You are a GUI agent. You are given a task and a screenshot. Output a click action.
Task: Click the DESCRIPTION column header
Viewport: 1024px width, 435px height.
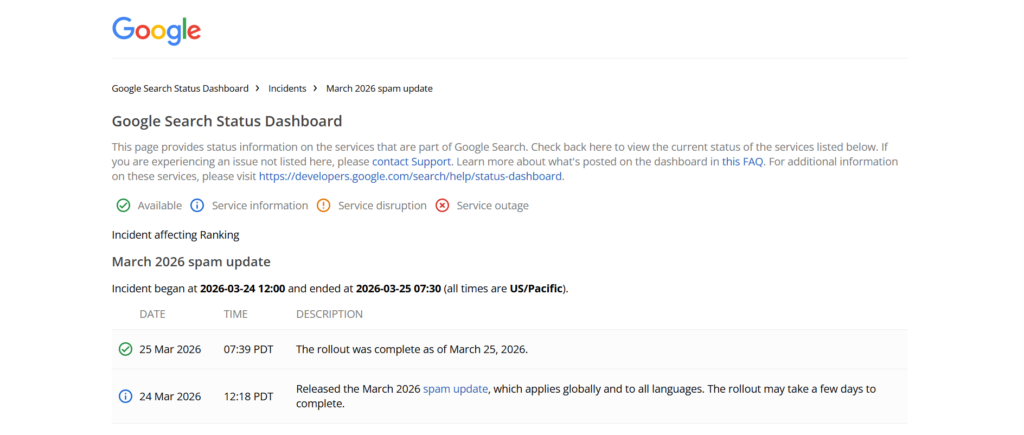click(x=329, y=314)
